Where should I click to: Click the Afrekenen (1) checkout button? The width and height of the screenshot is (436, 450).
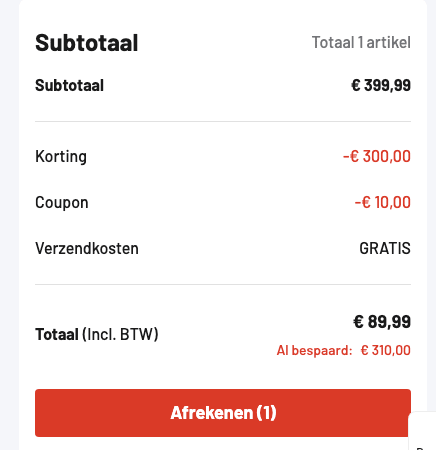[223, 413]
